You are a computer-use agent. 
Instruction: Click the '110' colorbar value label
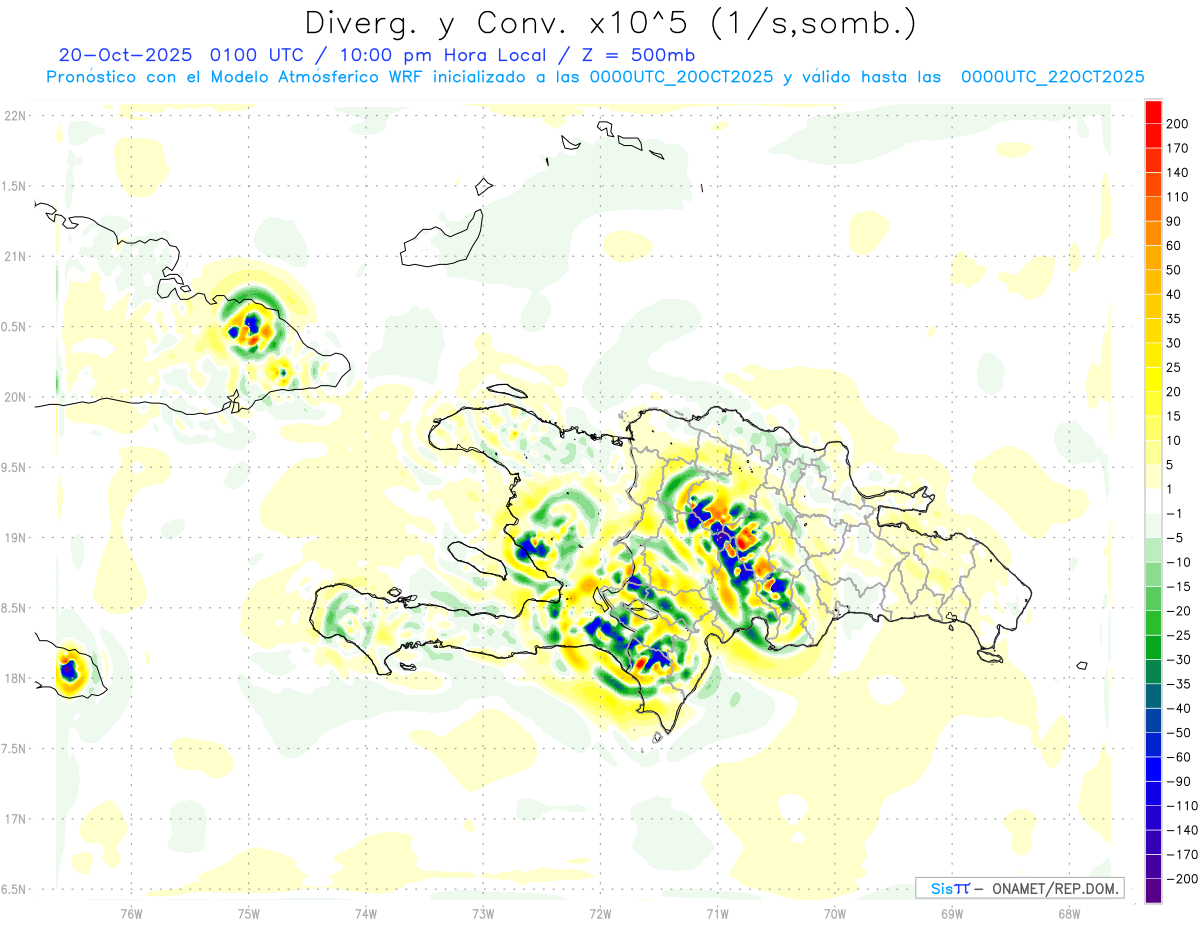1176,197
